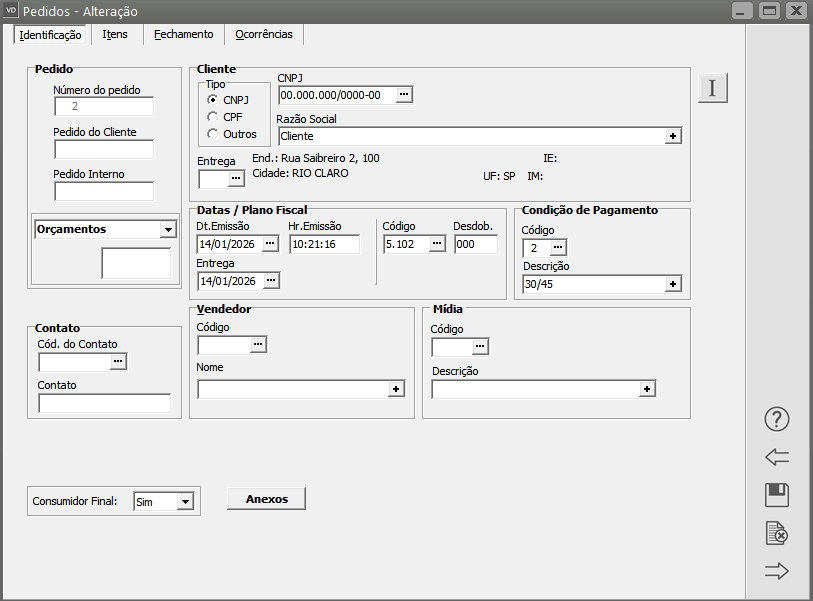Expand the Orçamentos dropdown

tap(167, 229)
